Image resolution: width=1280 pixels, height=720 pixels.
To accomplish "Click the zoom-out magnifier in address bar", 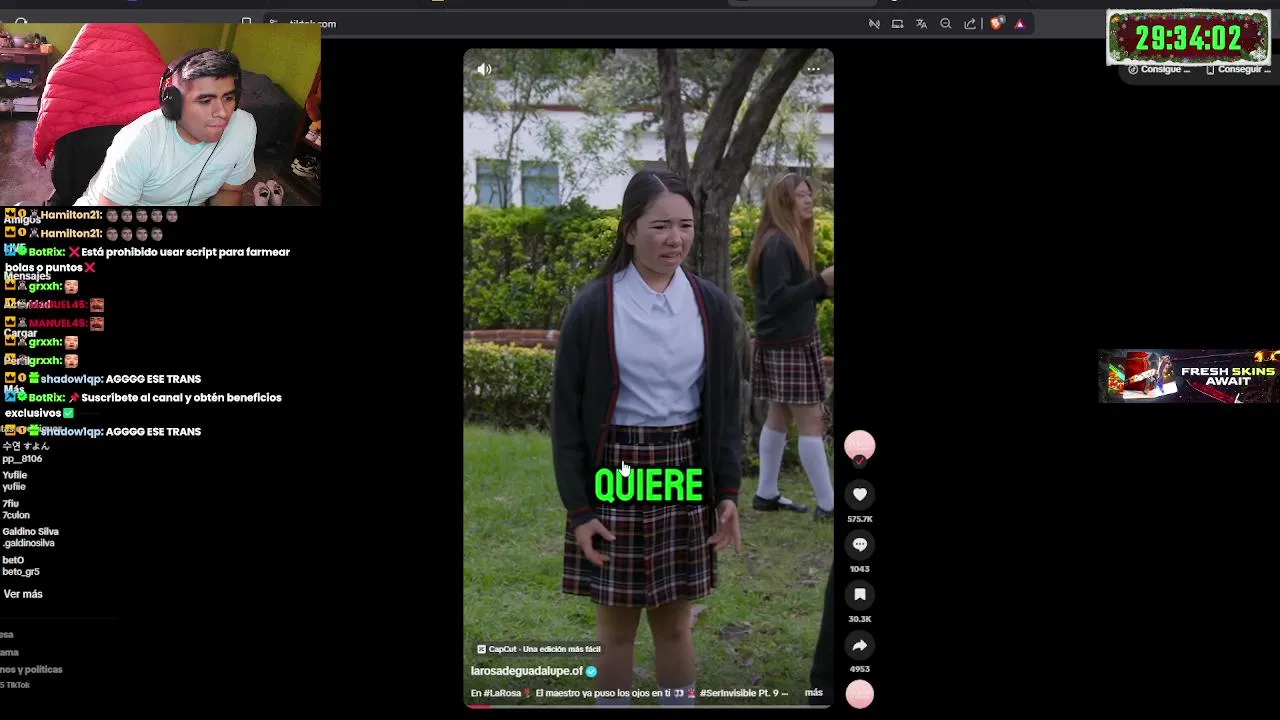I will pos(946,23).
